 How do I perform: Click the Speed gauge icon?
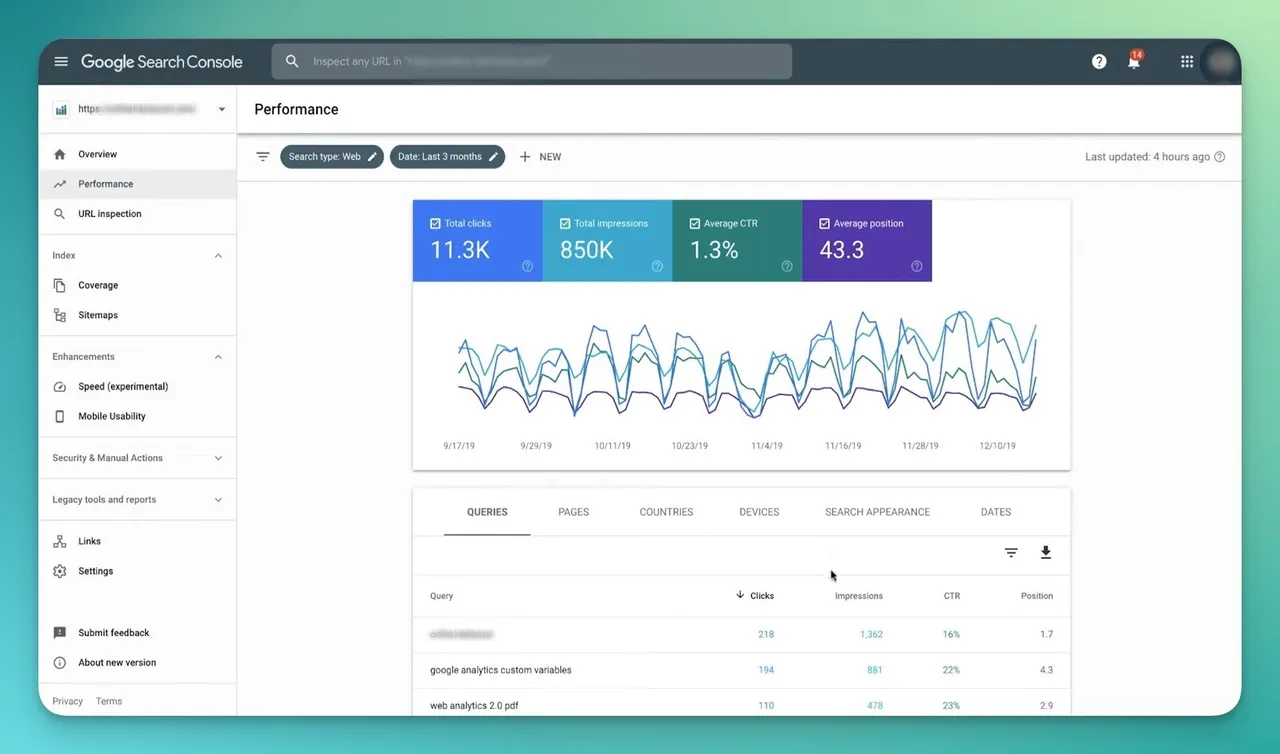[x=60, y=387]
